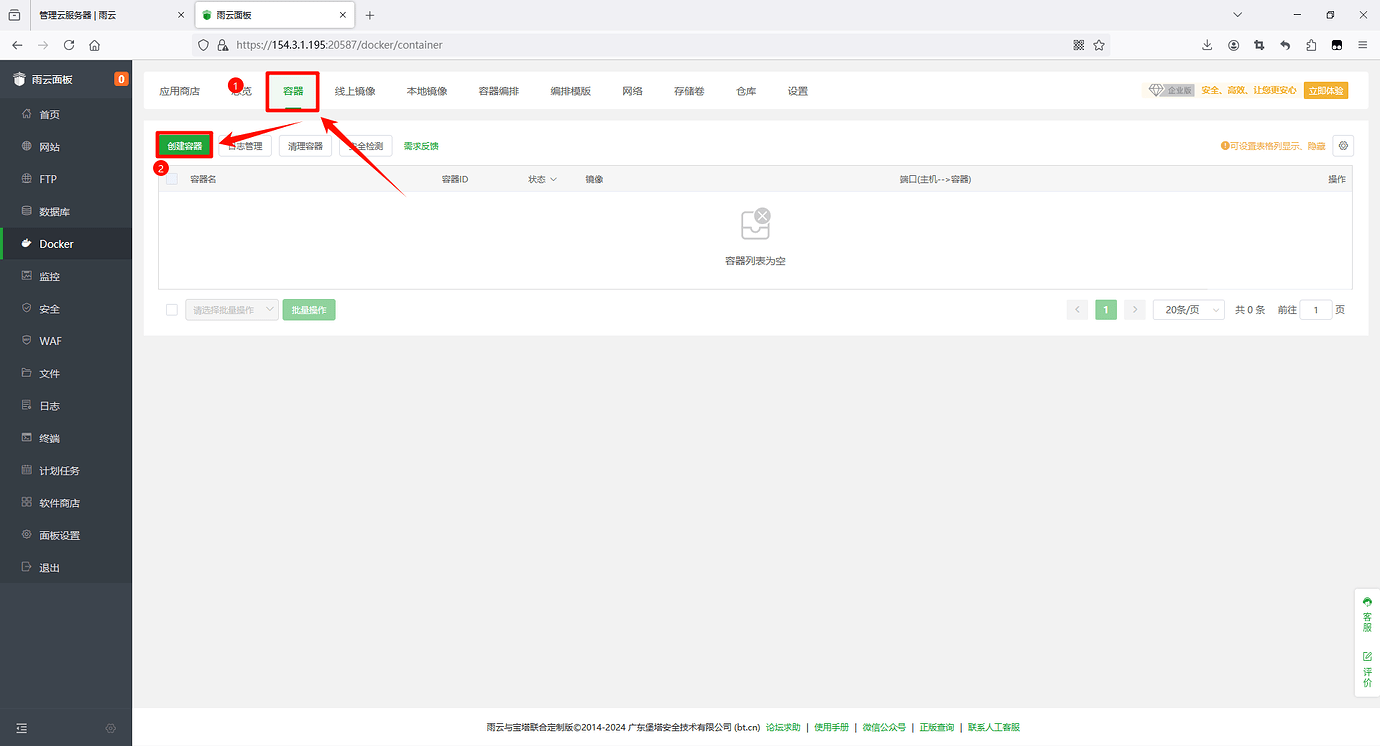The width and height of the screenshot is (1380, 746).
Task: Open the 使用手册 manual link in the footer
Action: tap(830, 727)
